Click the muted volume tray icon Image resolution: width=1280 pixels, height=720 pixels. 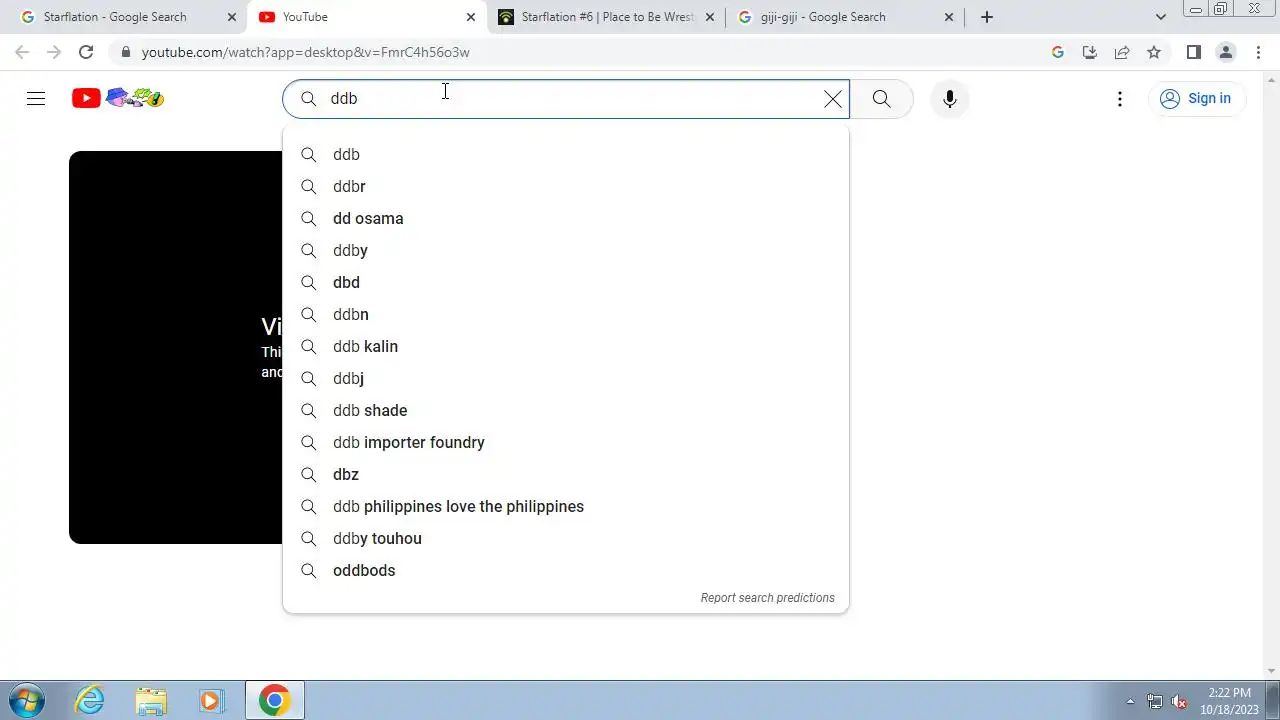(1180, 701)
